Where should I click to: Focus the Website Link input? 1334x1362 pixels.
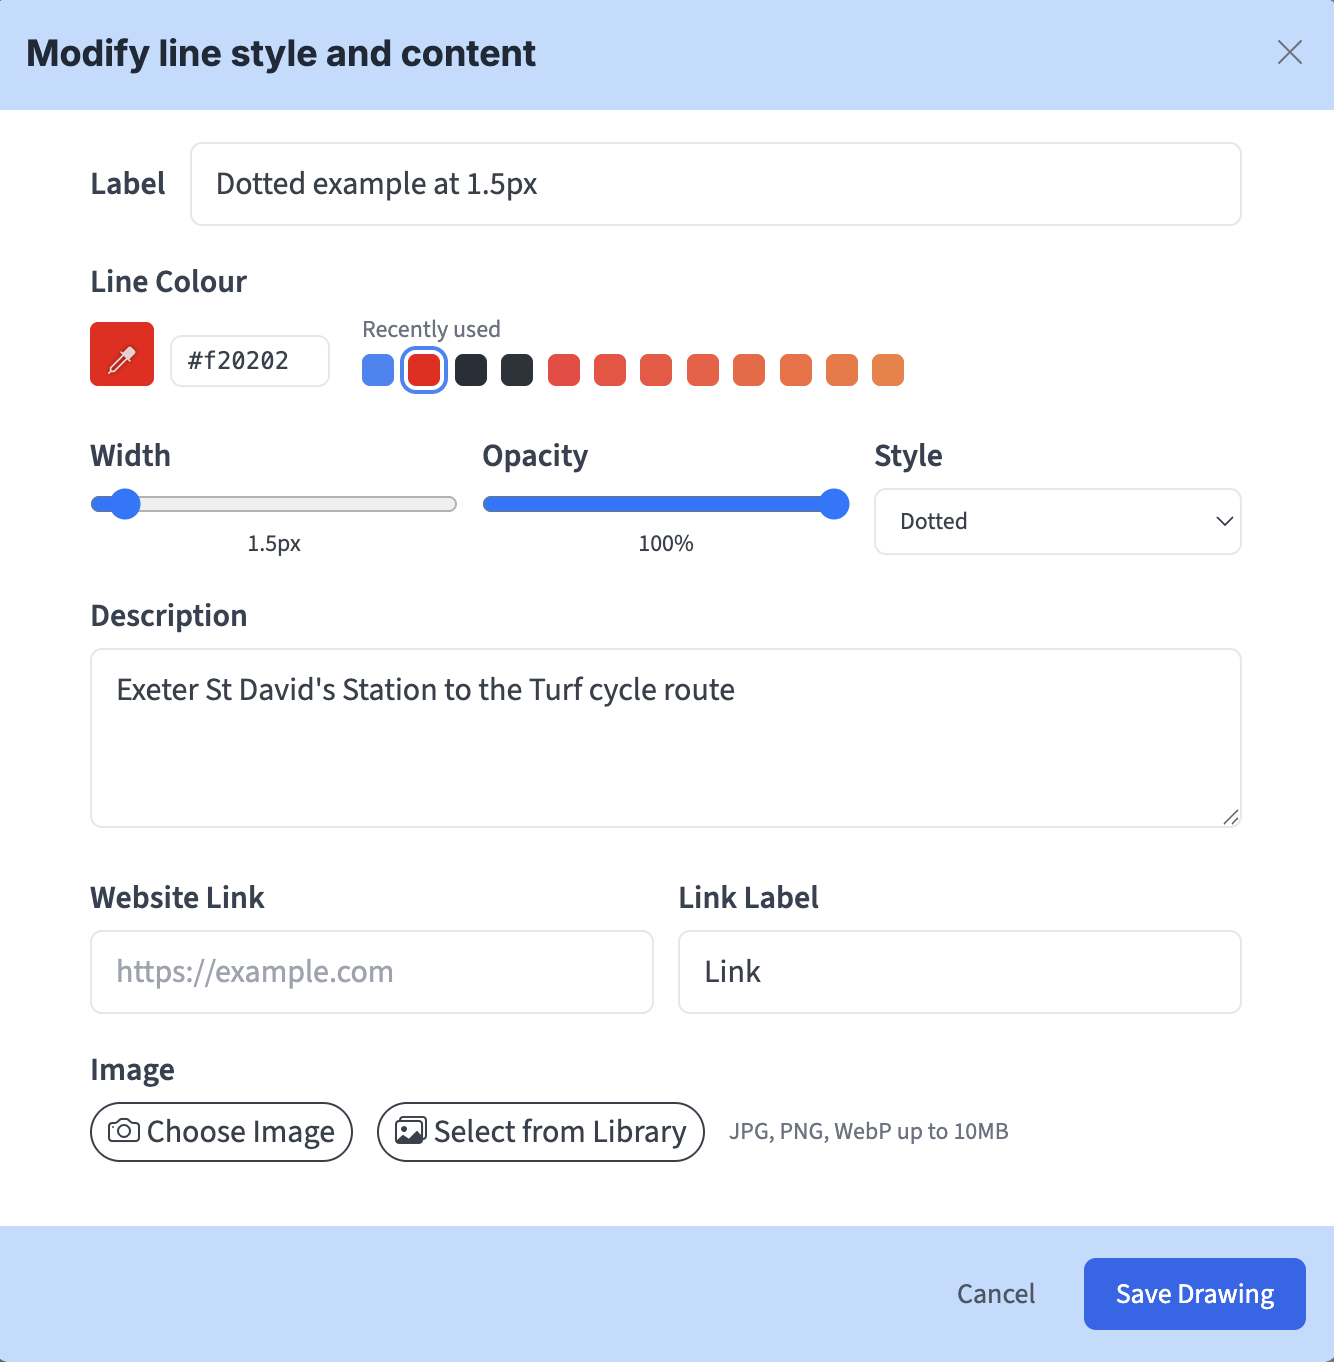tap(371, 972)
